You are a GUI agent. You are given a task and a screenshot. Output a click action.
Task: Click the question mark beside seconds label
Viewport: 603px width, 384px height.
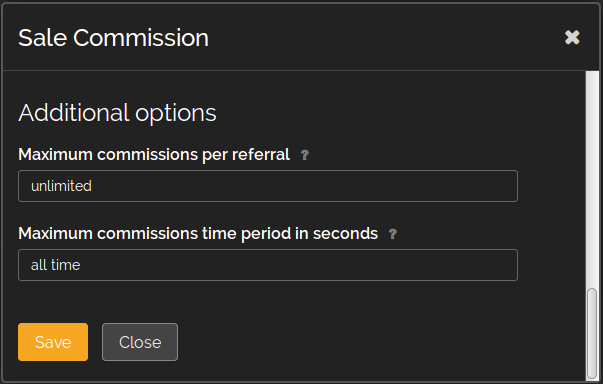pyautogui.click(x=393, y=234)
